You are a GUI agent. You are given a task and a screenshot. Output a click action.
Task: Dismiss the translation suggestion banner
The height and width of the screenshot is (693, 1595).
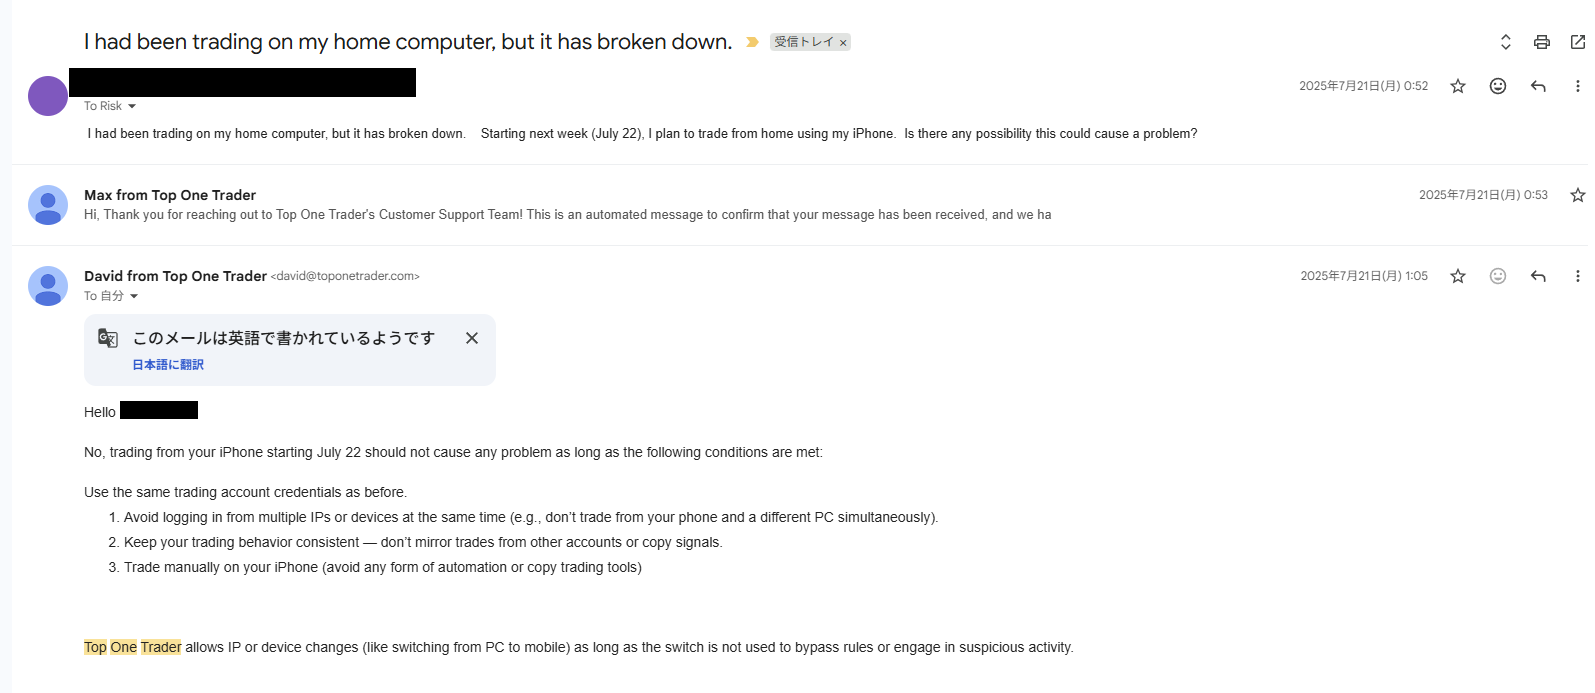(x=472, y=338)
